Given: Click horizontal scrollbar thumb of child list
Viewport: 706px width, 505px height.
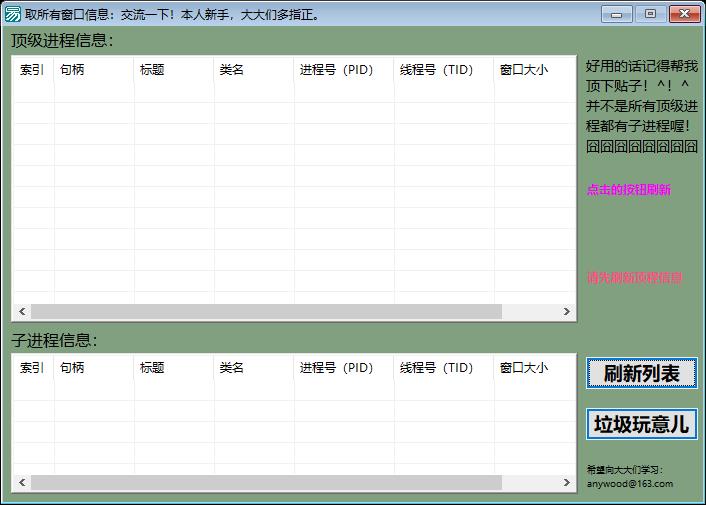Looking at the screenshot, I should tap(266, 482).
